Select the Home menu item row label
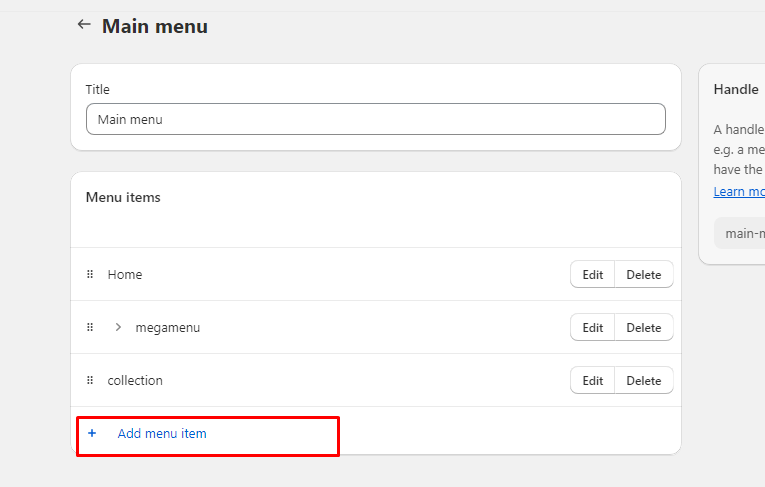The image size is (765, 487). tap(125, 274)
